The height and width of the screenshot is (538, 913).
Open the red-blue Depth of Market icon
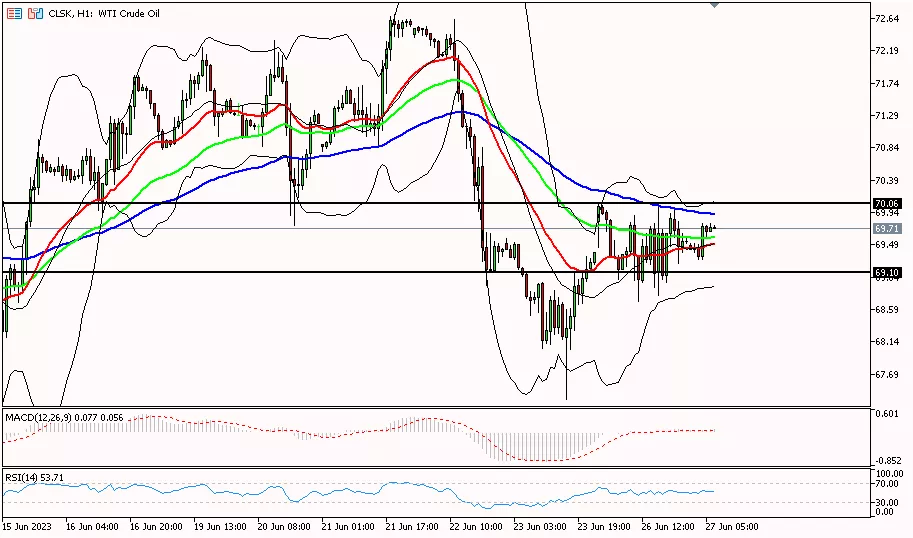35,14
